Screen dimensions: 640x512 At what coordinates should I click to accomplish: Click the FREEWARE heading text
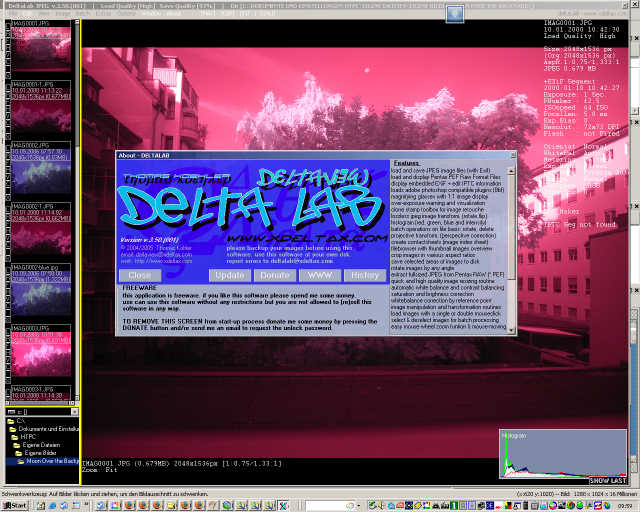coord(140,288)
